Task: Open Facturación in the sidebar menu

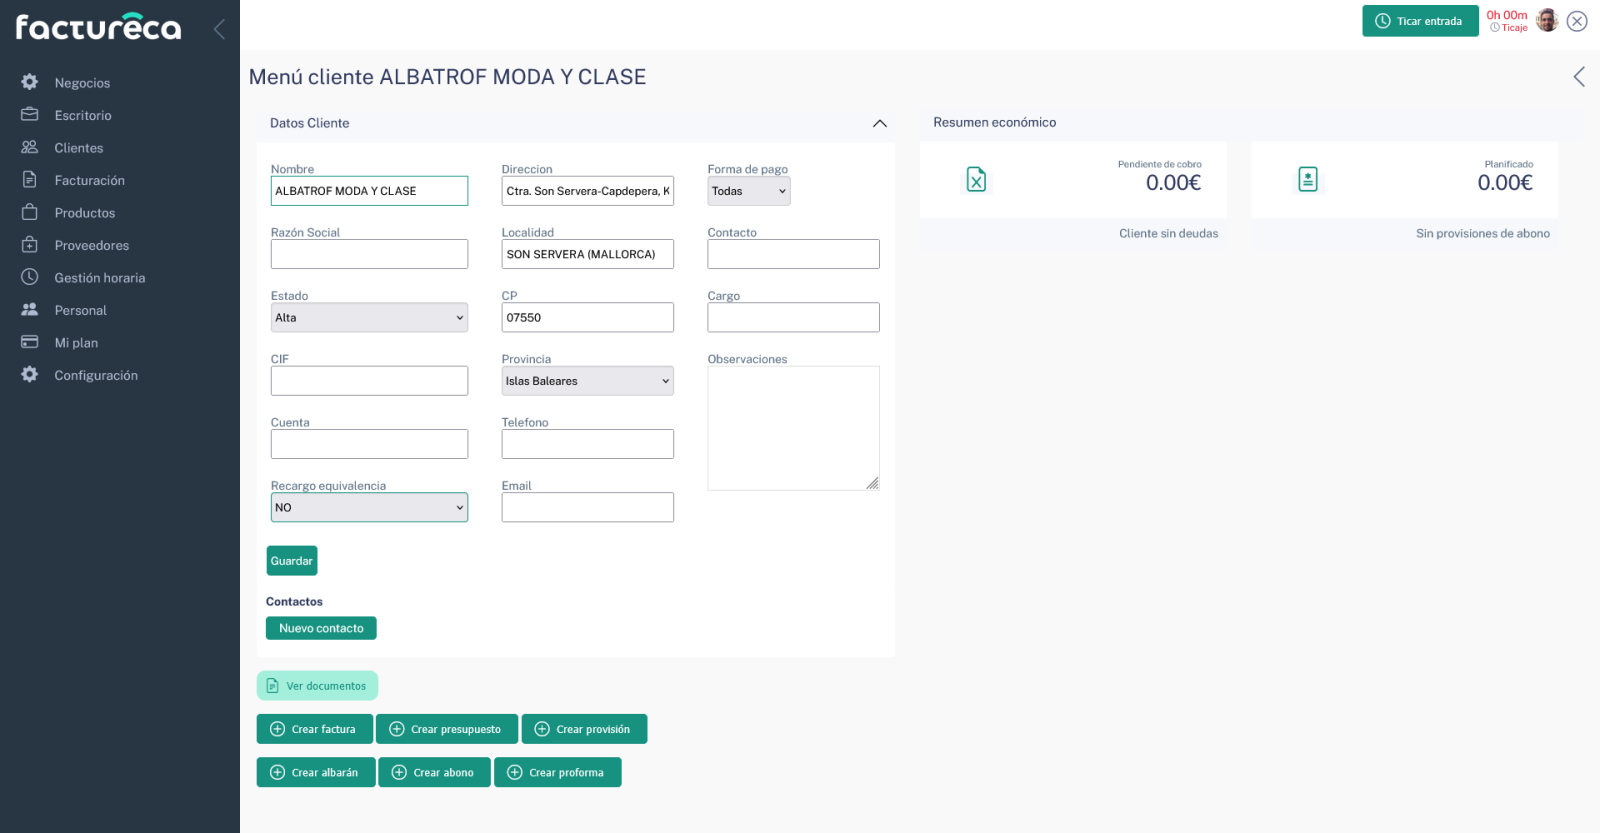Action: (89, 180)
